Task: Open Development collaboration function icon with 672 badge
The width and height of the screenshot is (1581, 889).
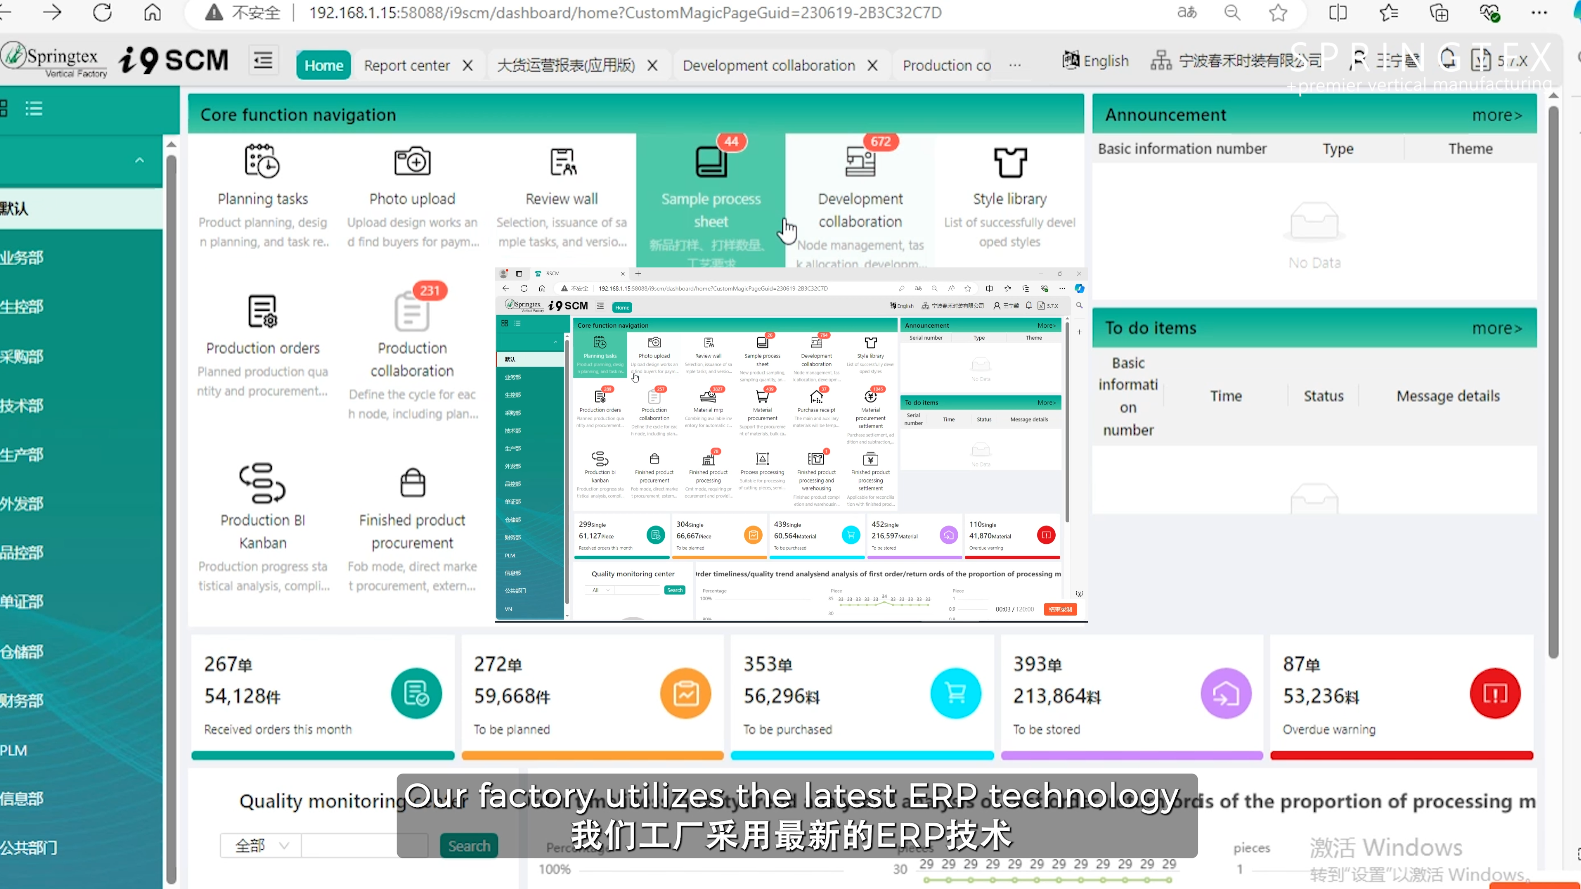Action: click(x=860, y=161)
